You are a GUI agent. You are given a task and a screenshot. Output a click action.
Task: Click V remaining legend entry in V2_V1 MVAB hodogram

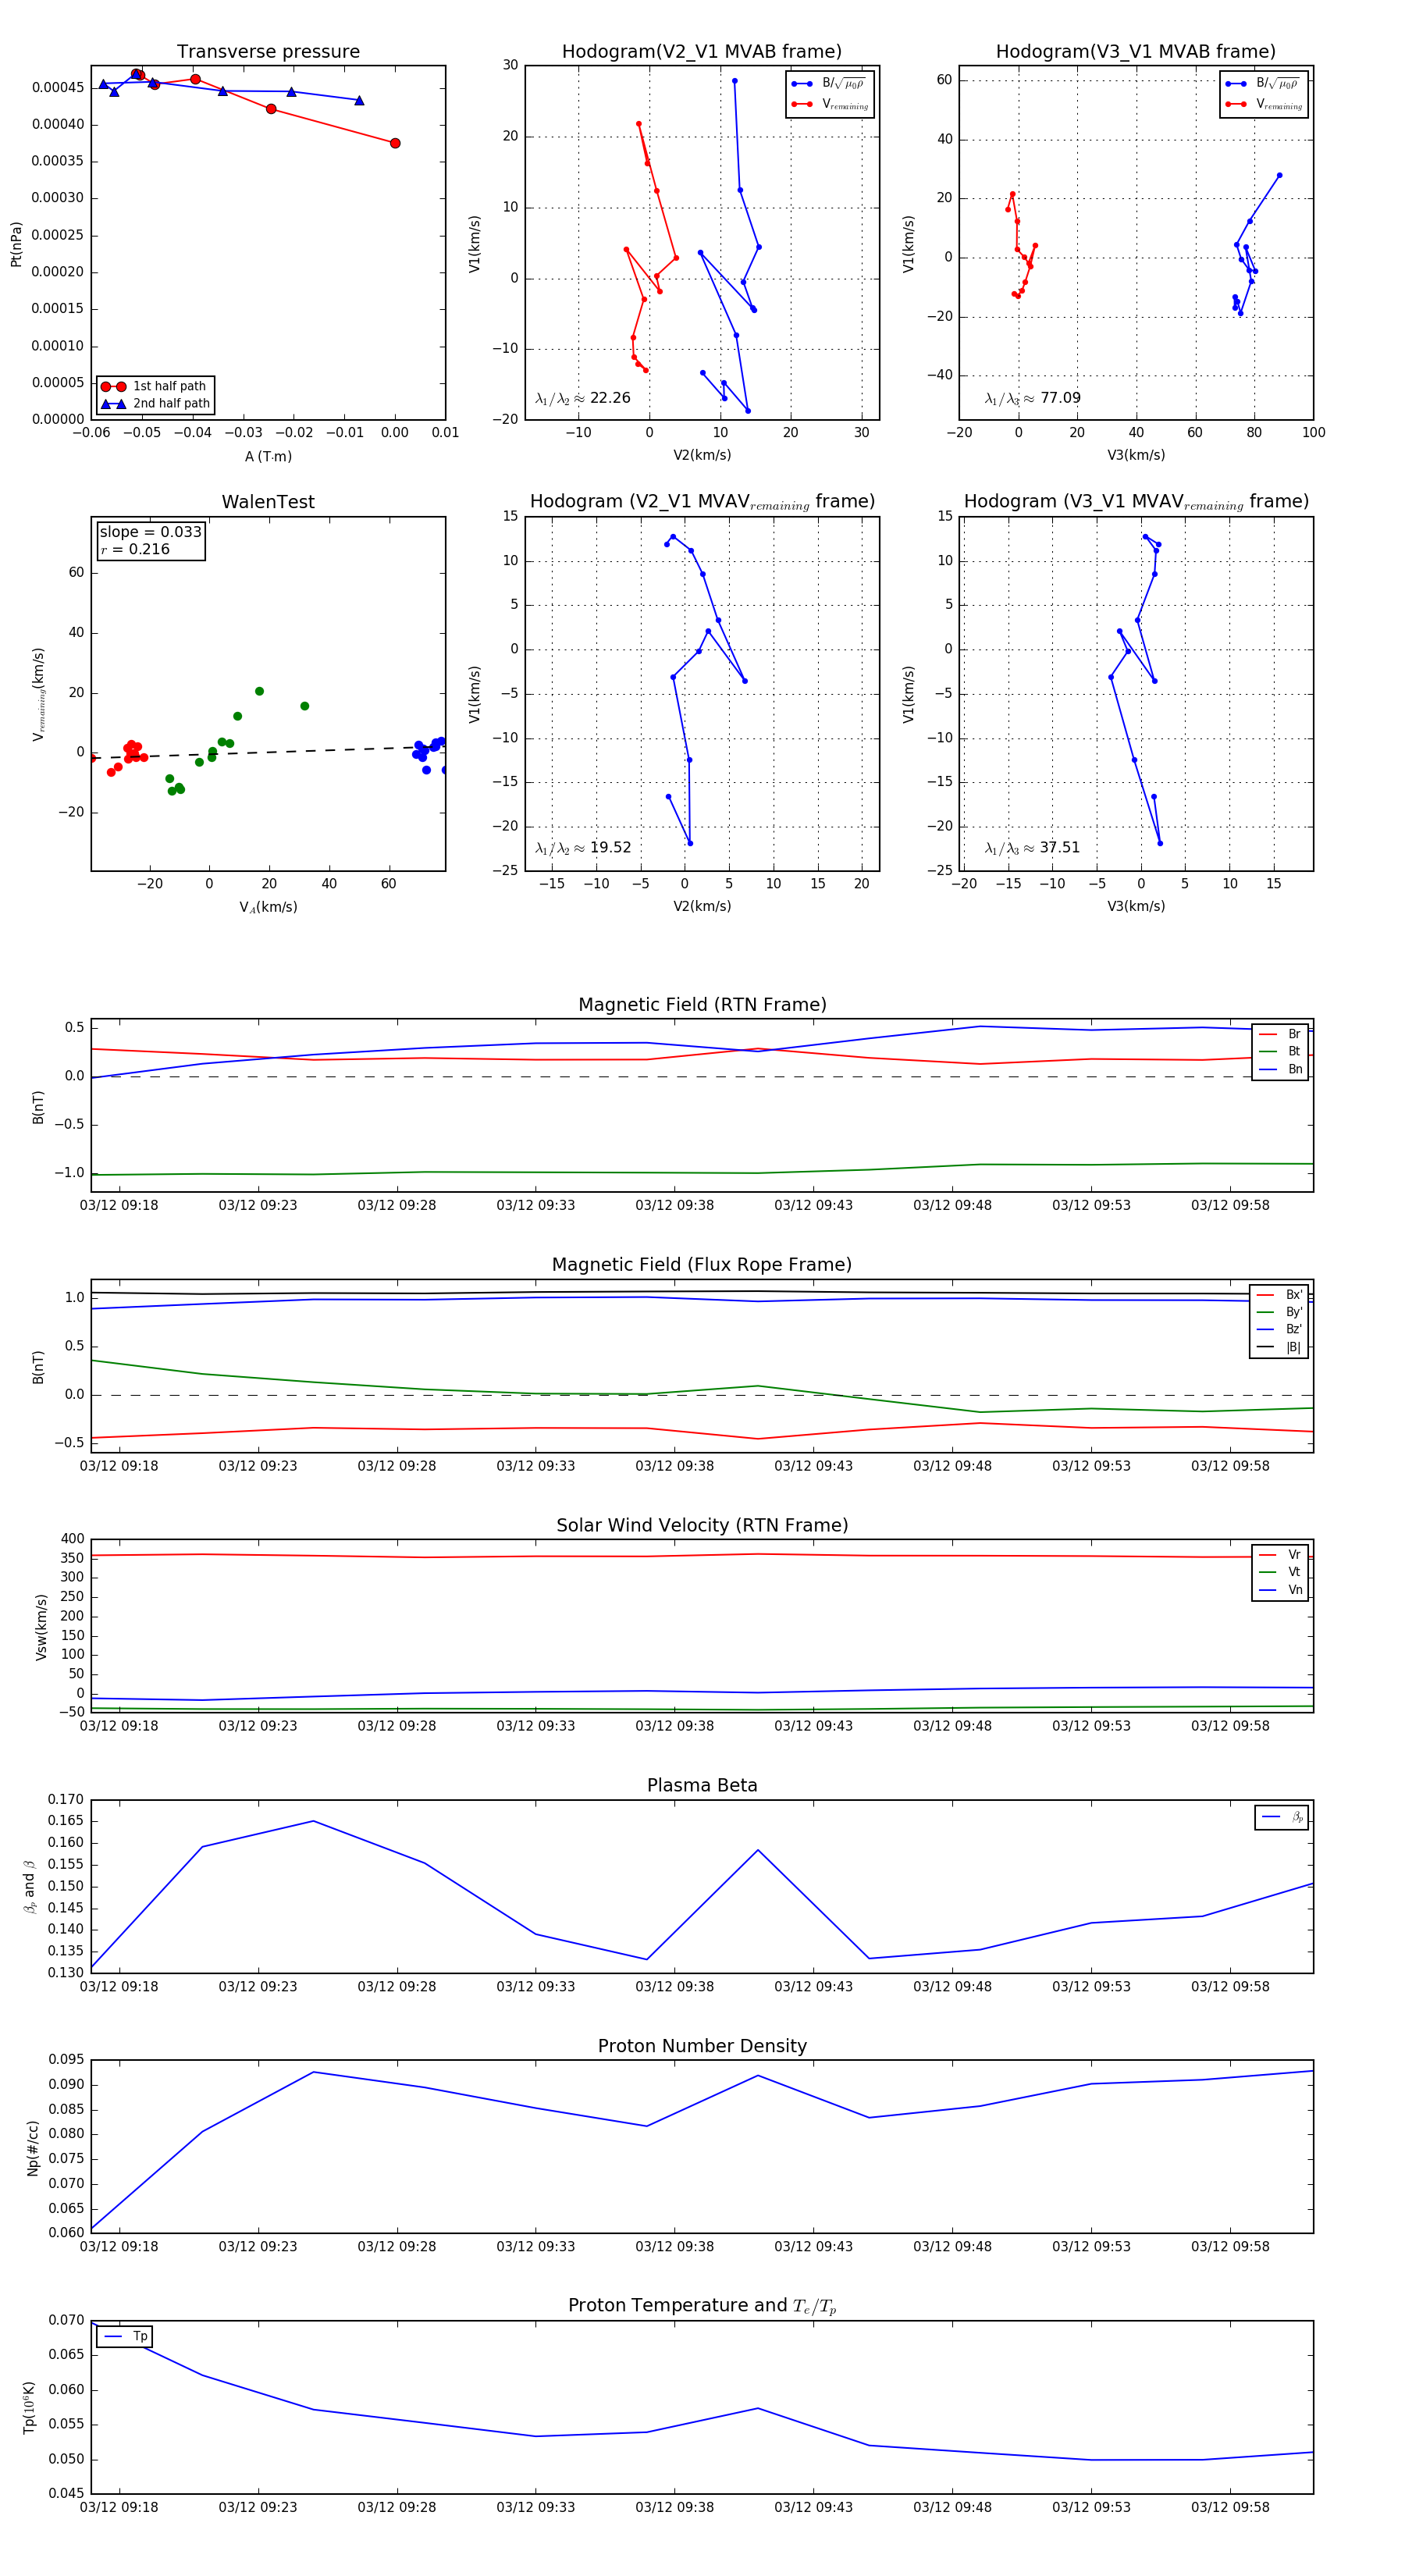[829, 104]
